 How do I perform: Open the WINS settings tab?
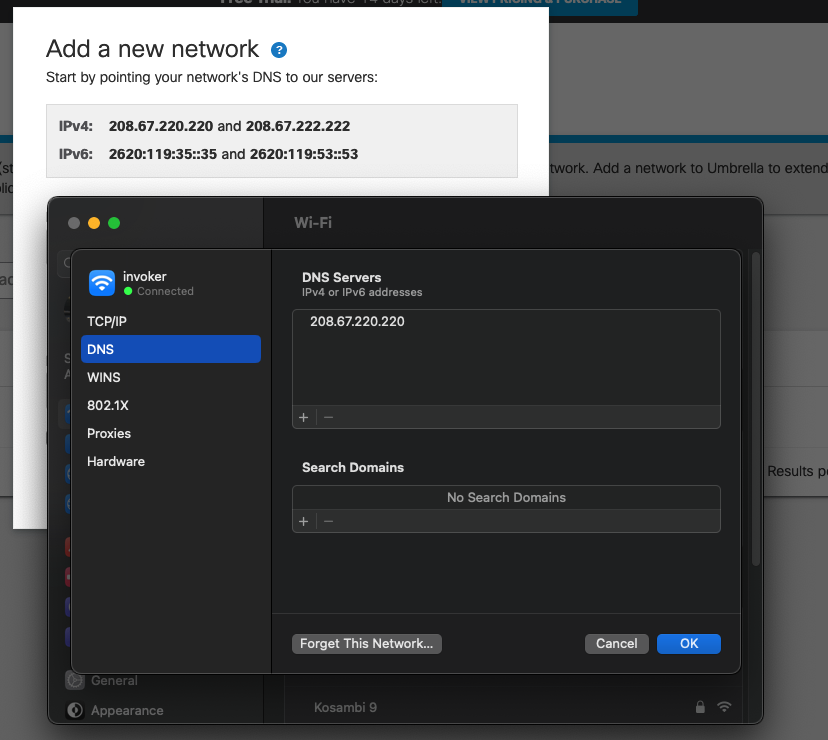104,377
